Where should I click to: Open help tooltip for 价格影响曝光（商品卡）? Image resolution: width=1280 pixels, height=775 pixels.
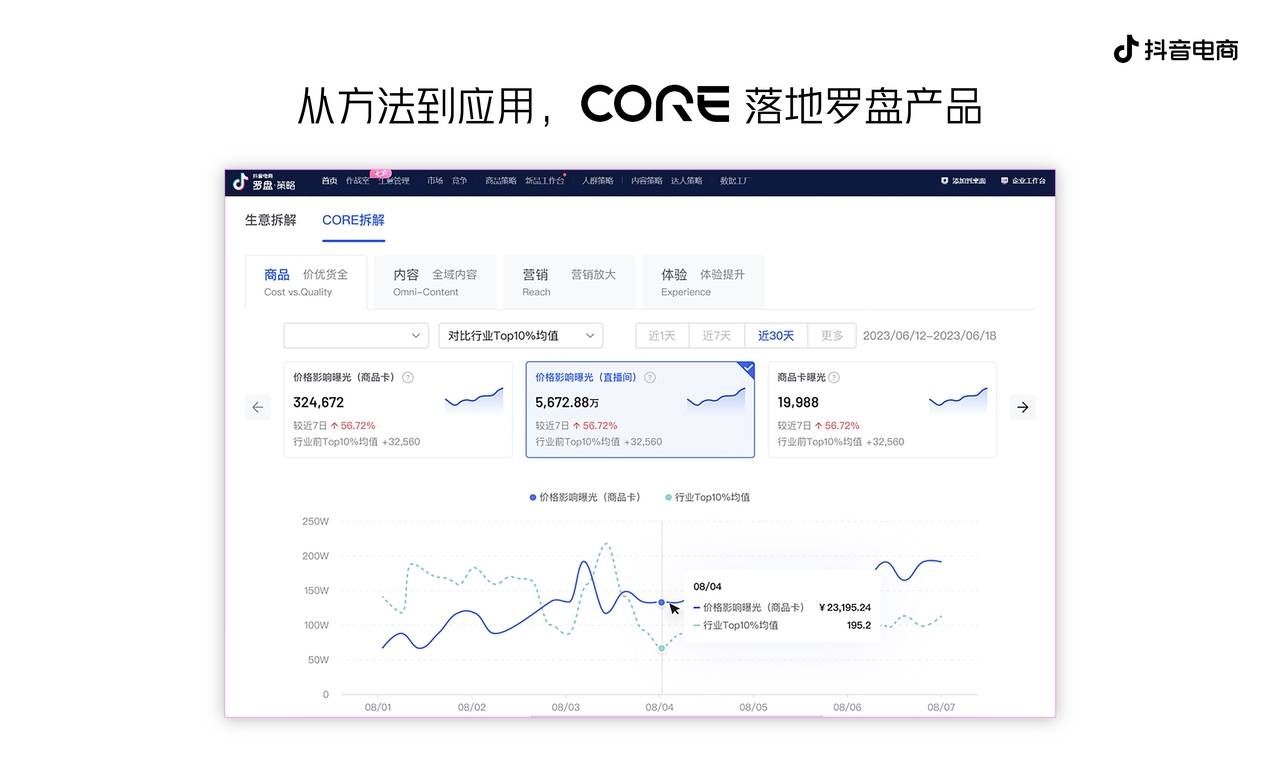(408, 378)
